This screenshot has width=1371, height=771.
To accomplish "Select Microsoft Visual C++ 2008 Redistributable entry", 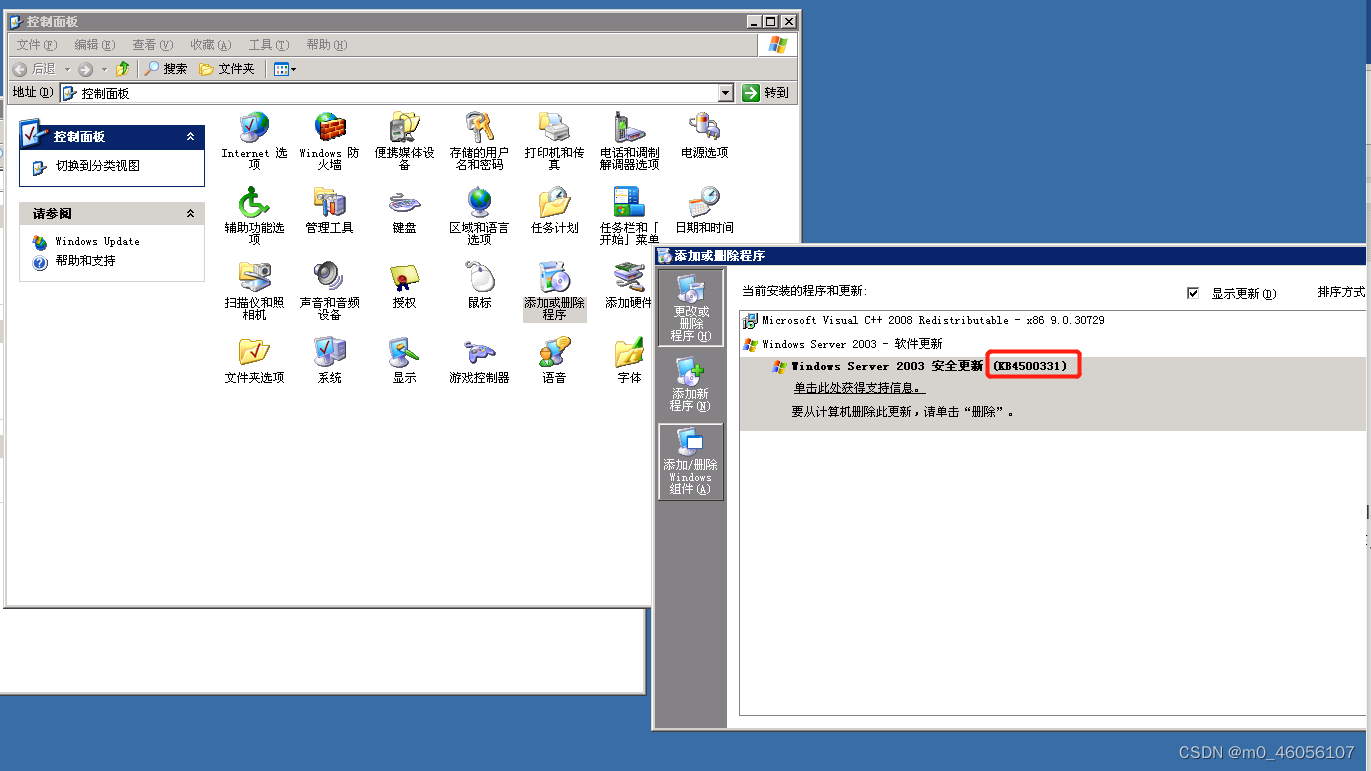I will click(x=1052, y=320).
